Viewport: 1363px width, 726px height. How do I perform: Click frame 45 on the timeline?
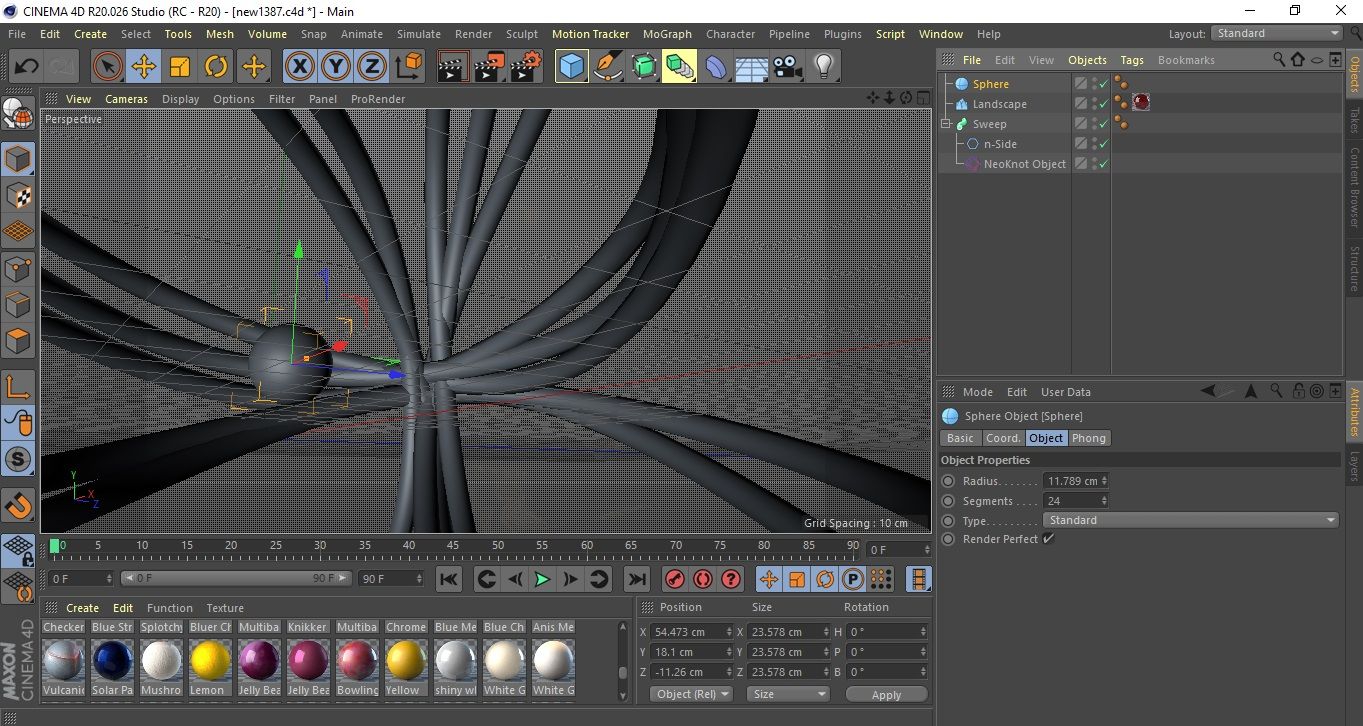coord(453,546)
